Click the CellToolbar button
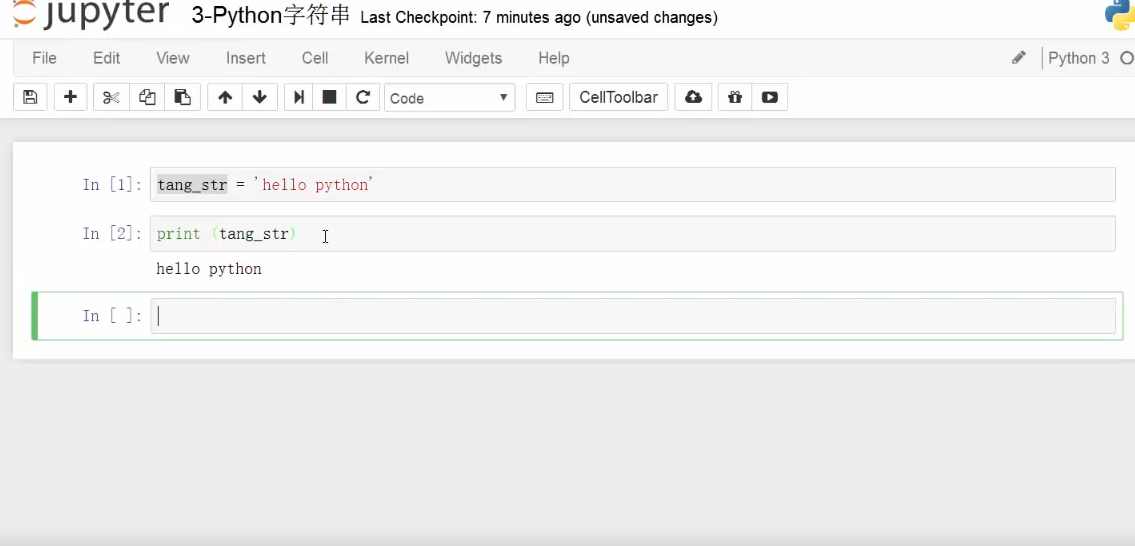The width and height of the screenshot is (1135, 546). click(618, 97)
